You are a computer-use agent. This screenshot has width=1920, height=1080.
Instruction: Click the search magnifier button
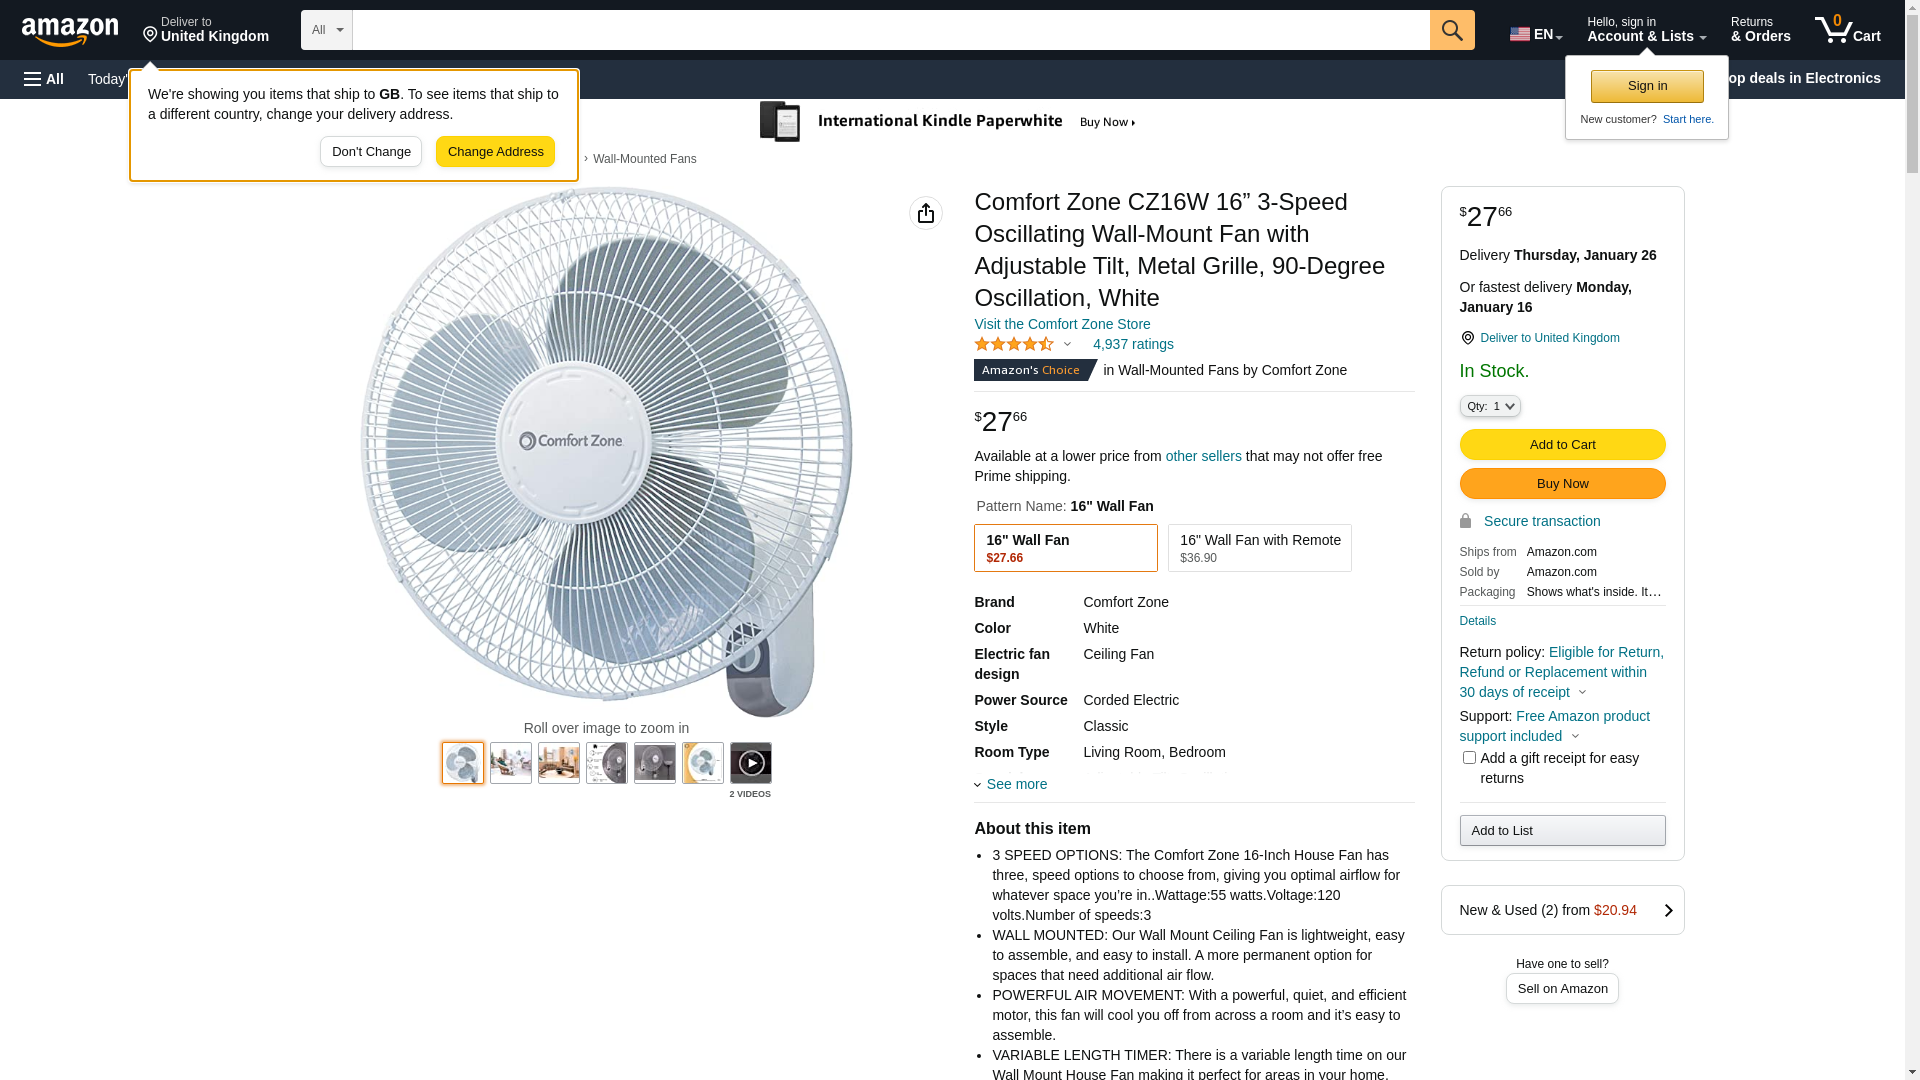(x=1452, y=30)
